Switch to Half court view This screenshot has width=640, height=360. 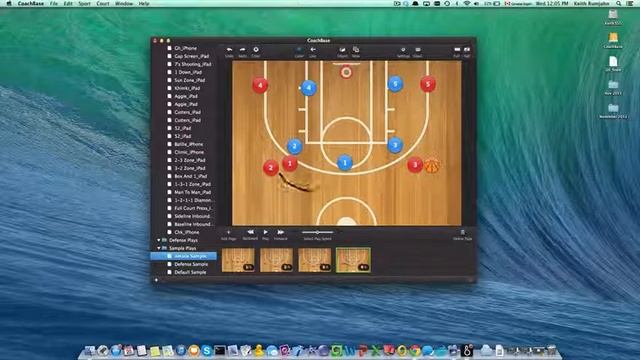click(467, 50)
